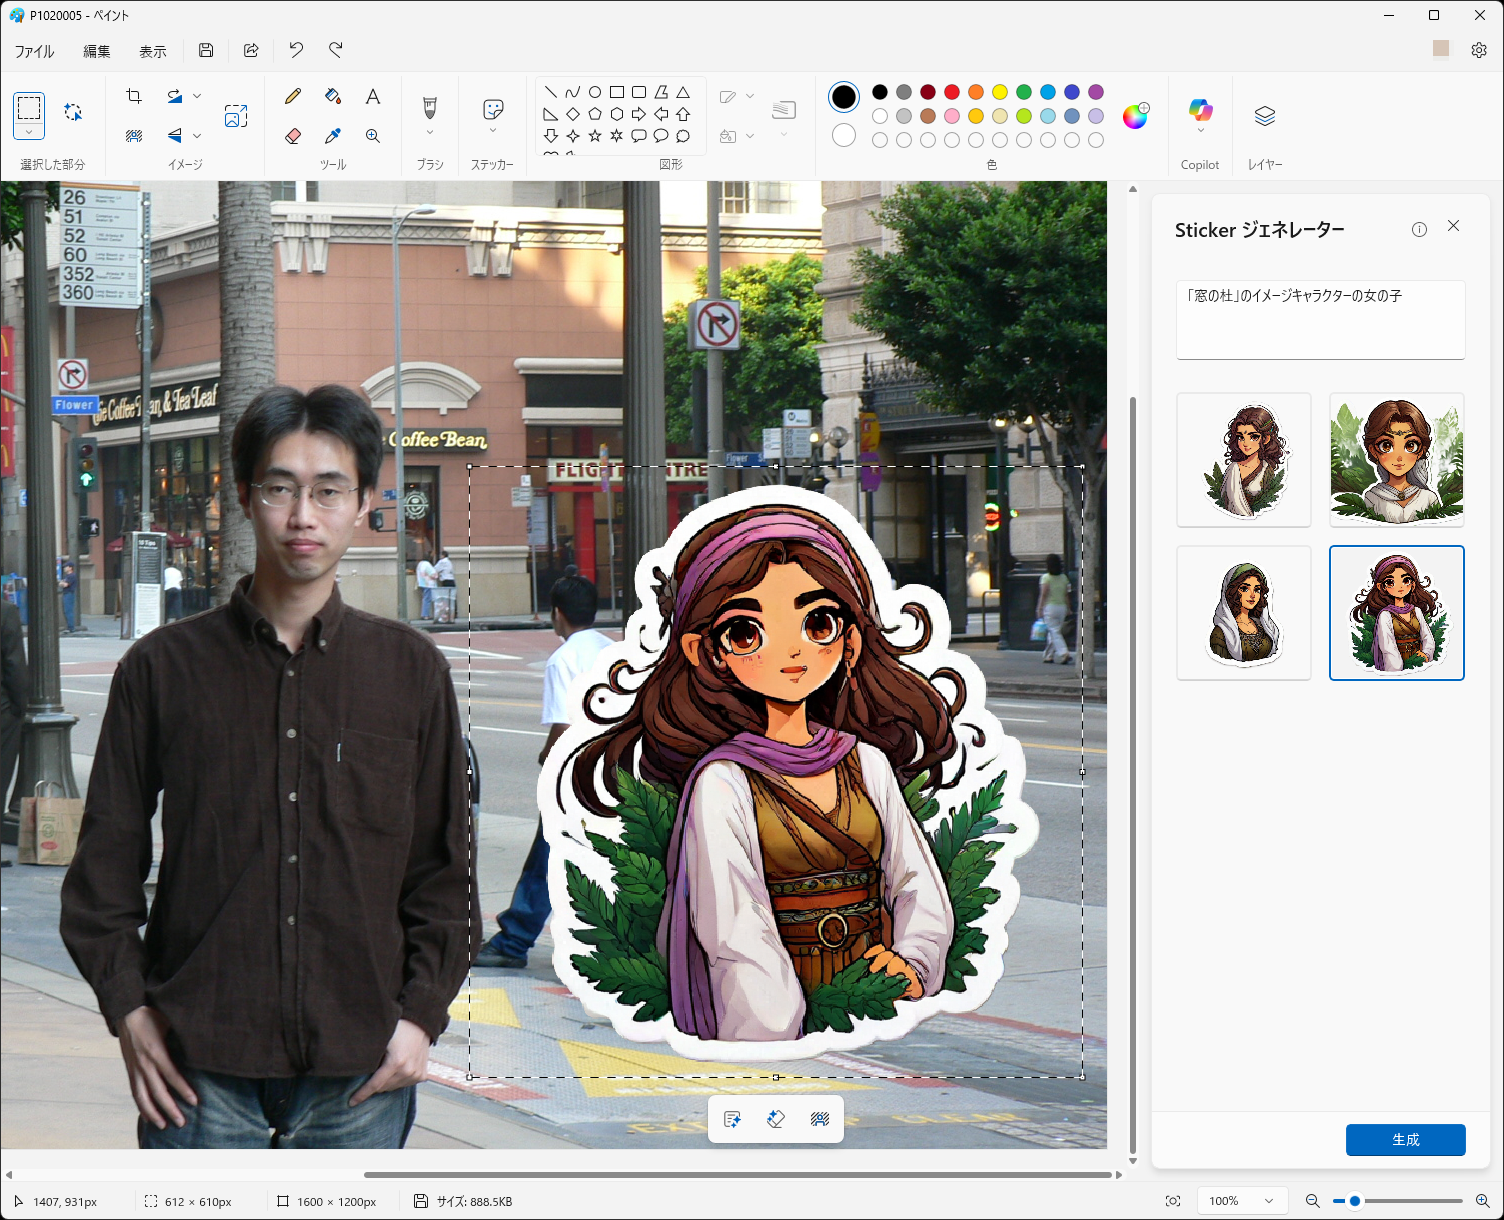Viewport: 1504px width, 1220px height.
Task: Open the Layers panel
Action: (x=1265, y=116)
